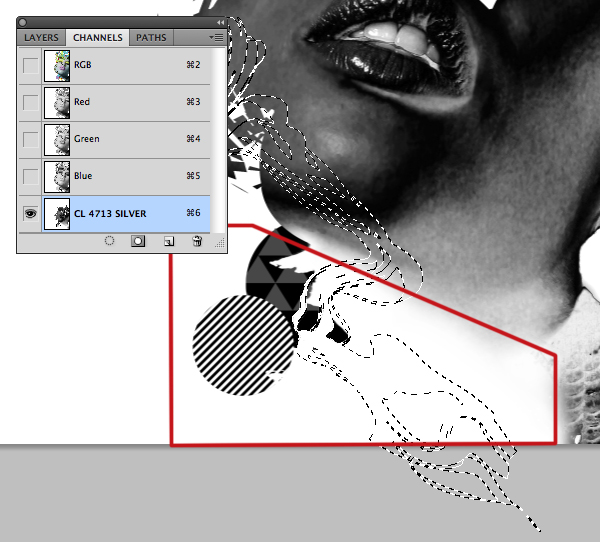Collapse the panel using double-arrow icon
This screenshot has width=600, height=542.
pyautogui.click(x=220, y=23)
